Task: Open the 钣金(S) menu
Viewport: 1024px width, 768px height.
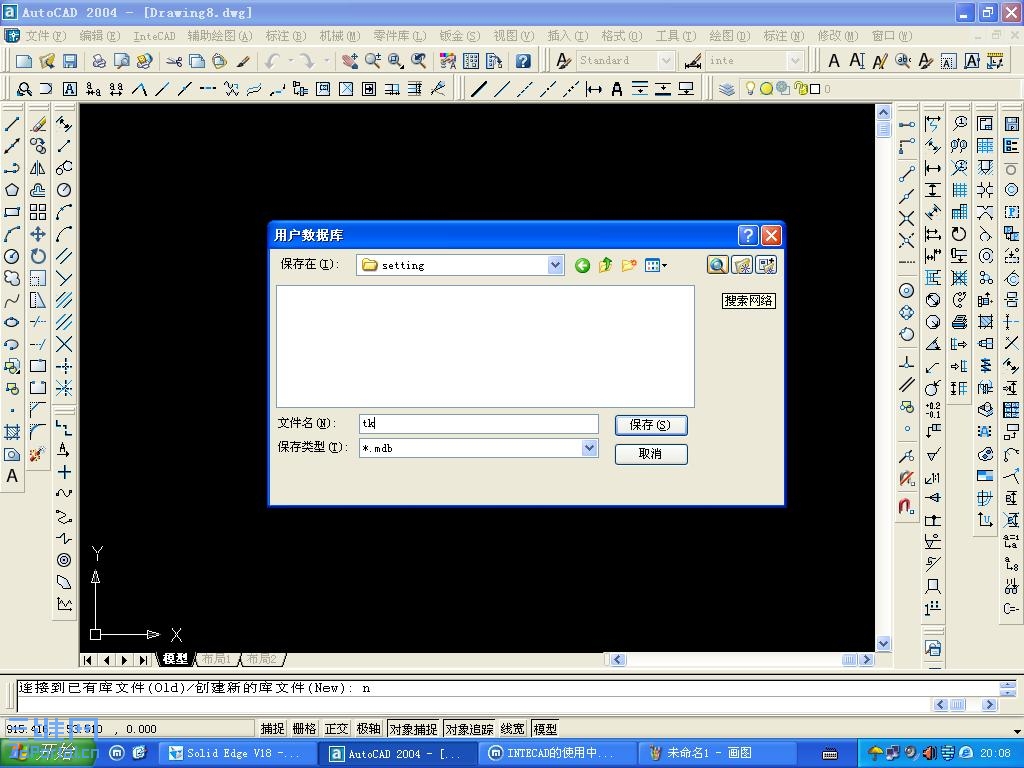Action: point(460,36)
